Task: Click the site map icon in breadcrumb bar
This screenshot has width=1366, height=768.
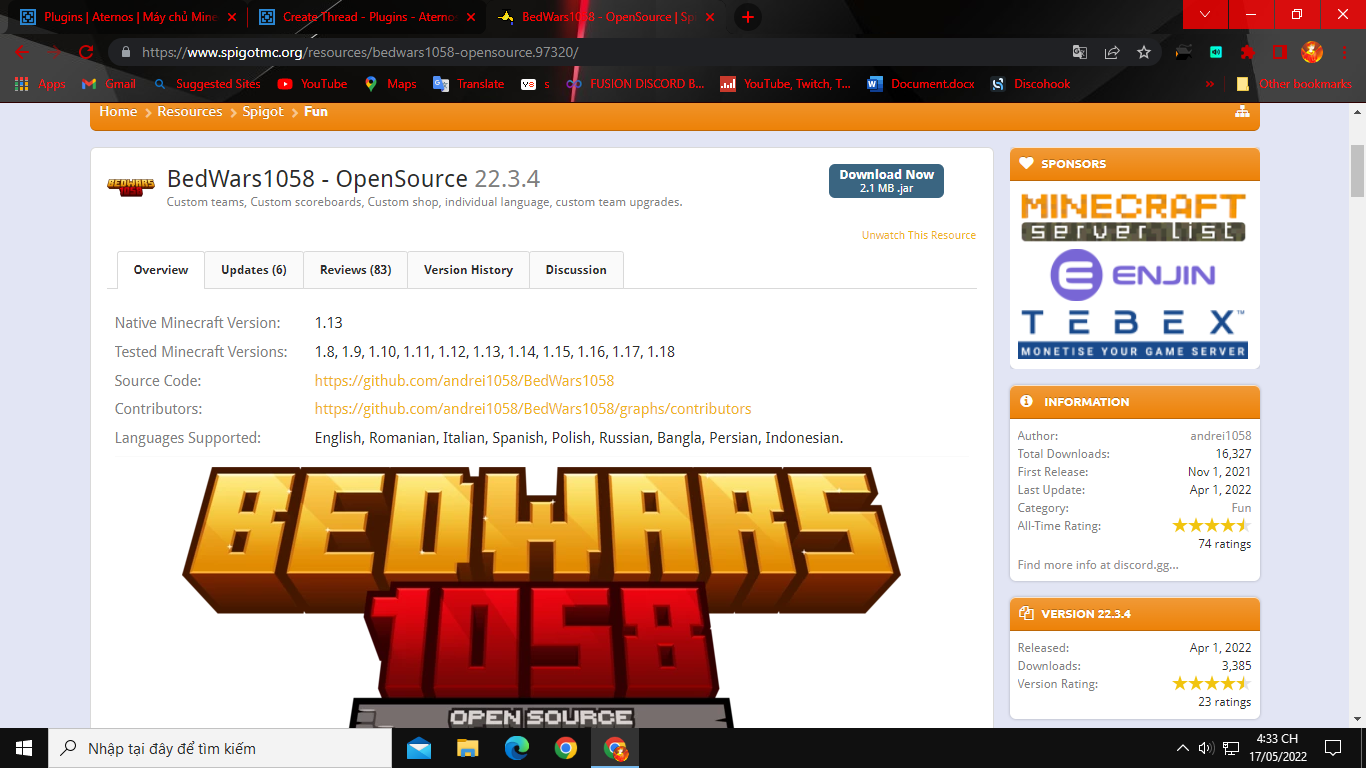Action: 1242,112
